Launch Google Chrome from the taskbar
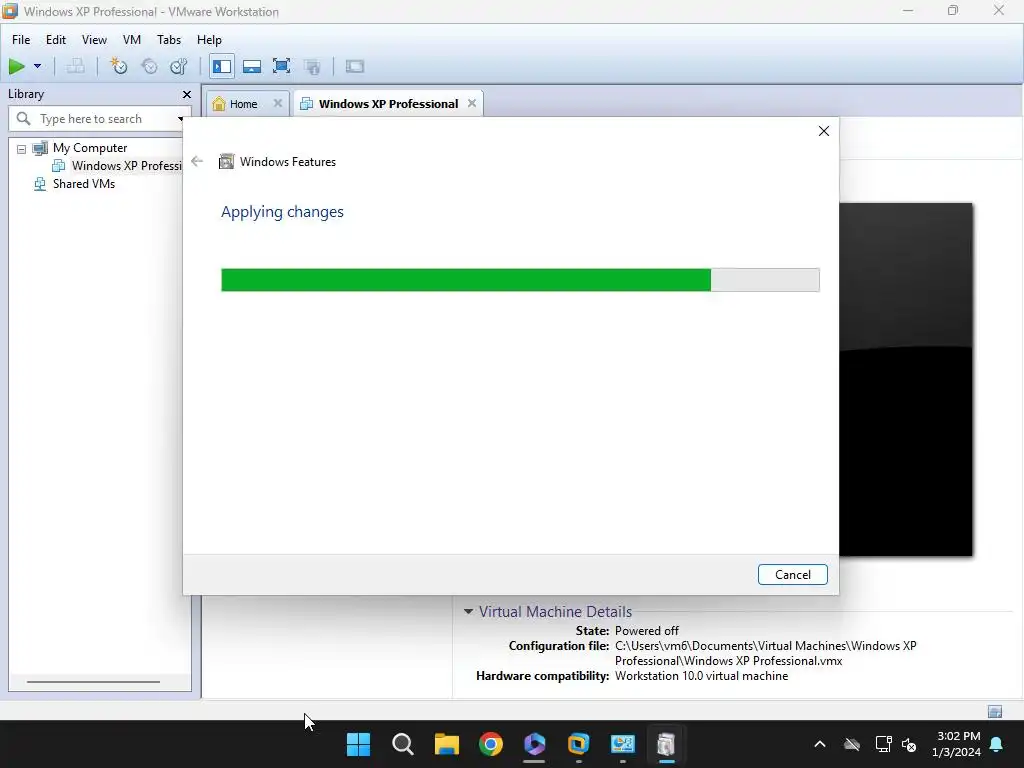 pyautogui.click(x=490, y=744)
